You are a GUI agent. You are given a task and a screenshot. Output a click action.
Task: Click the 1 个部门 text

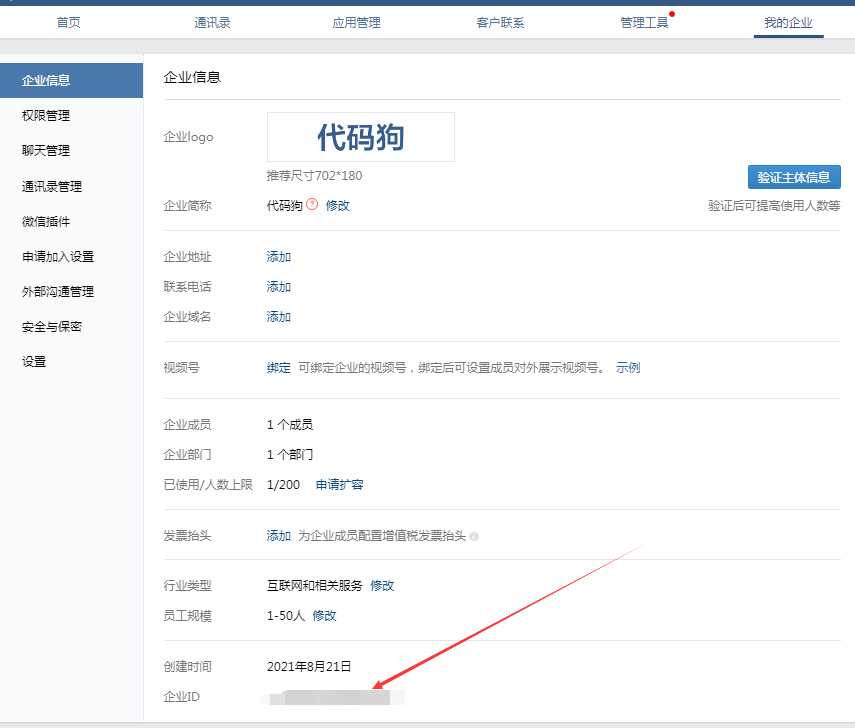pos(290,455)
